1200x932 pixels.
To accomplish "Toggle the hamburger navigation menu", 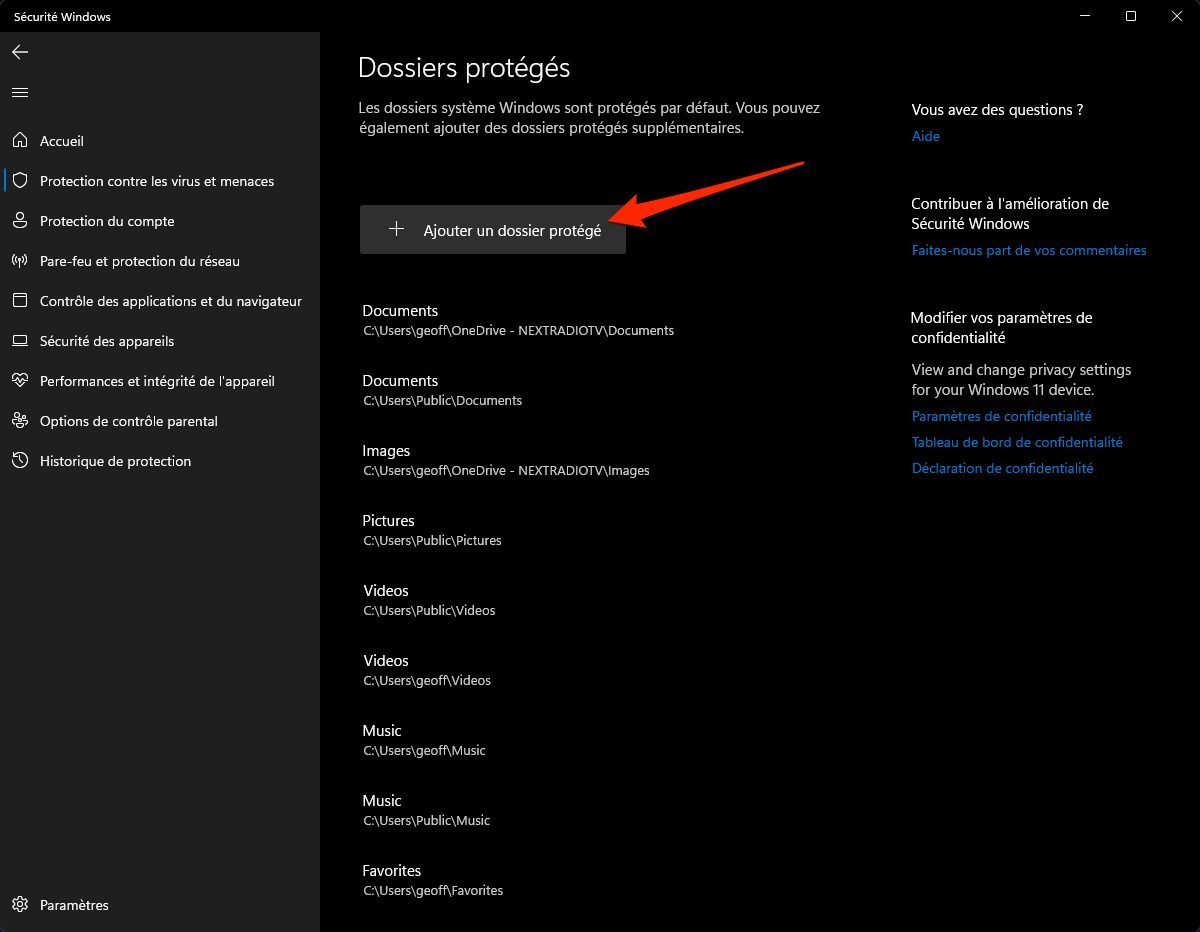I will (x=20, y=92).
